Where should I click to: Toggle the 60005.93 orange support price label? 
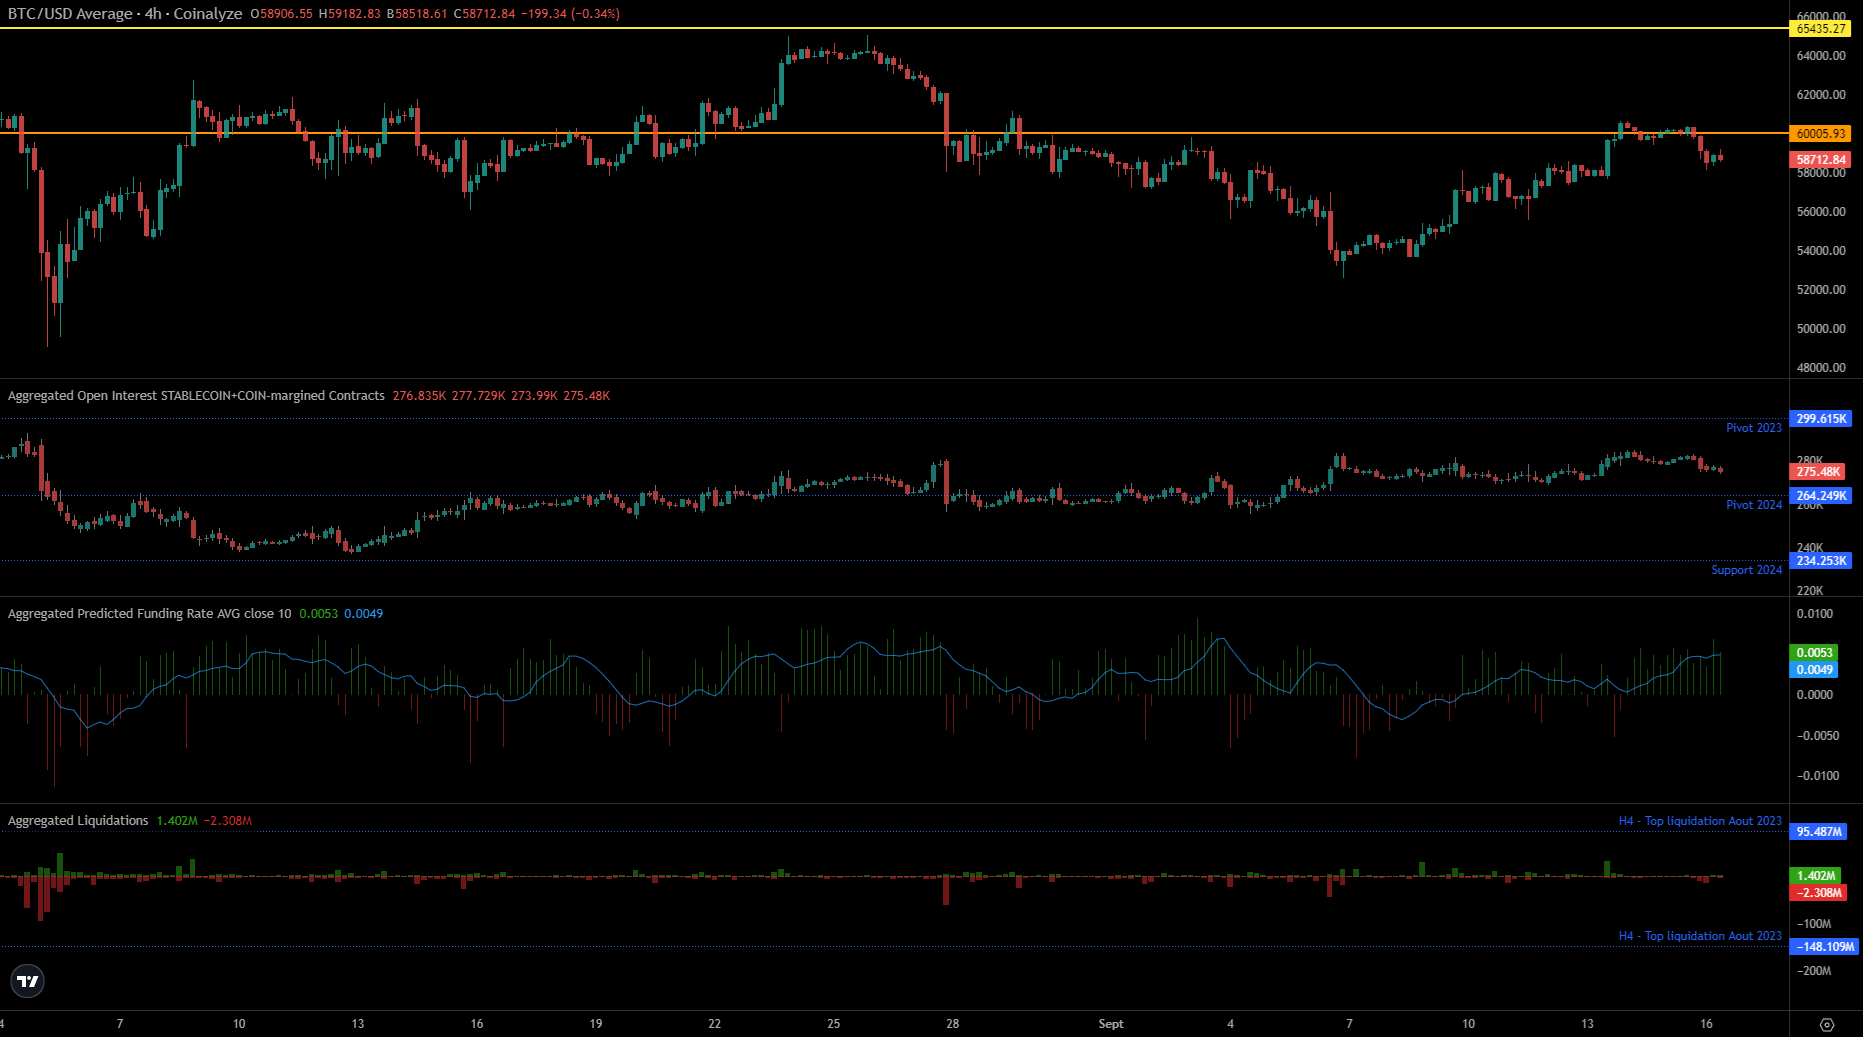pos(1822,133)
